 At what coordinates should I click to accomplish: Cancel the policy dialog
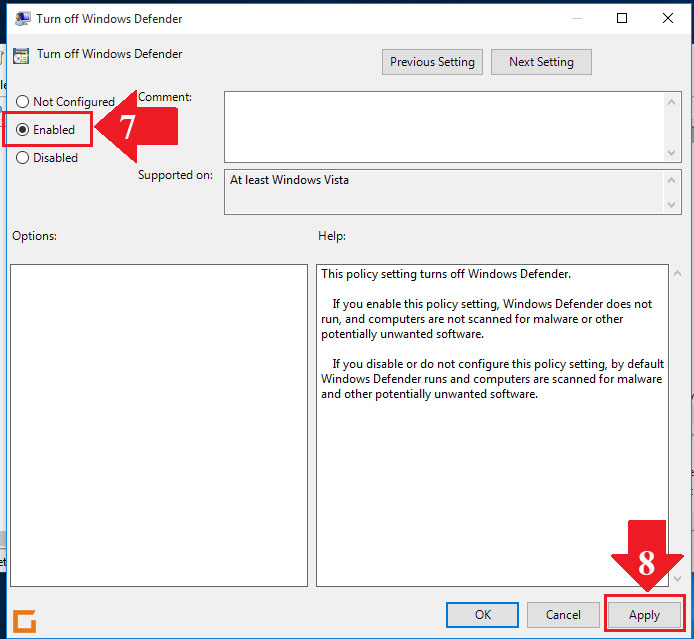[x=563, y=615]
